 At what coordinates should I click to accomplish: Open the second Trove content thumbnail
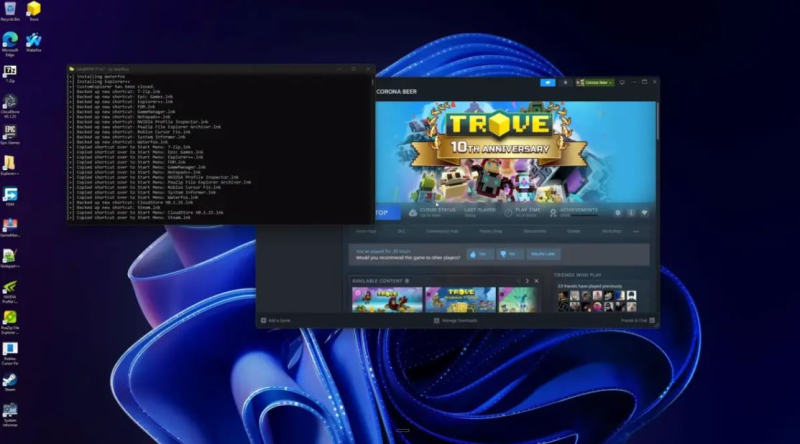460,300
